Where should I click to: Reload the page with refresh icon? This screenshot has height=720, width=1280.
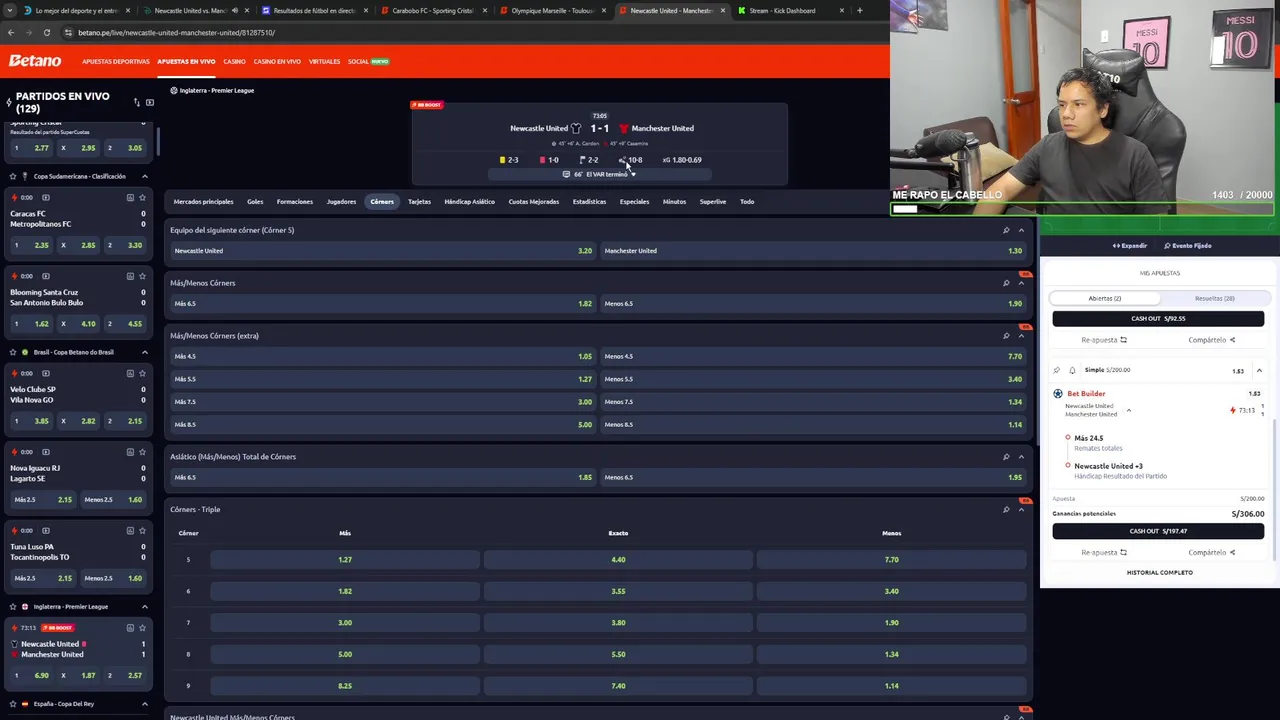46,32
